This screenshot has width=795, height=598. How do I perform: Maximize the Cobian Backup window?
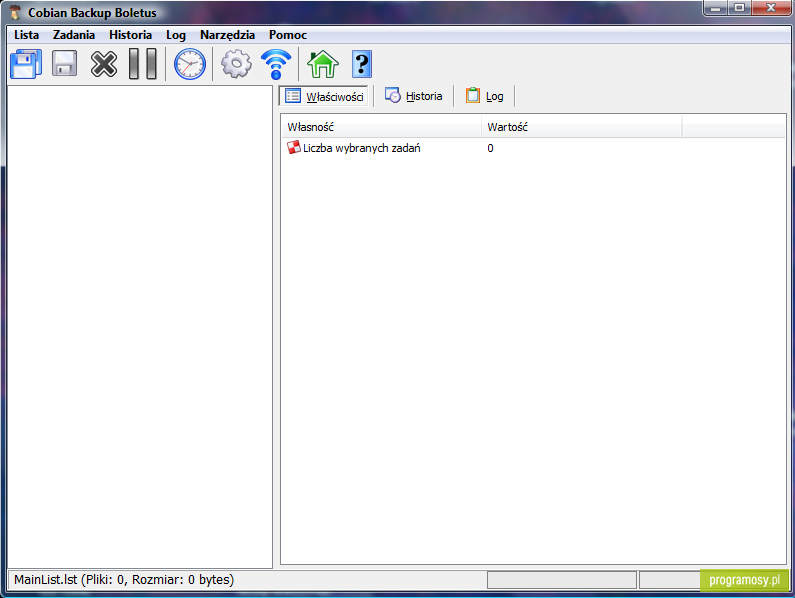(x=739, y=8)
